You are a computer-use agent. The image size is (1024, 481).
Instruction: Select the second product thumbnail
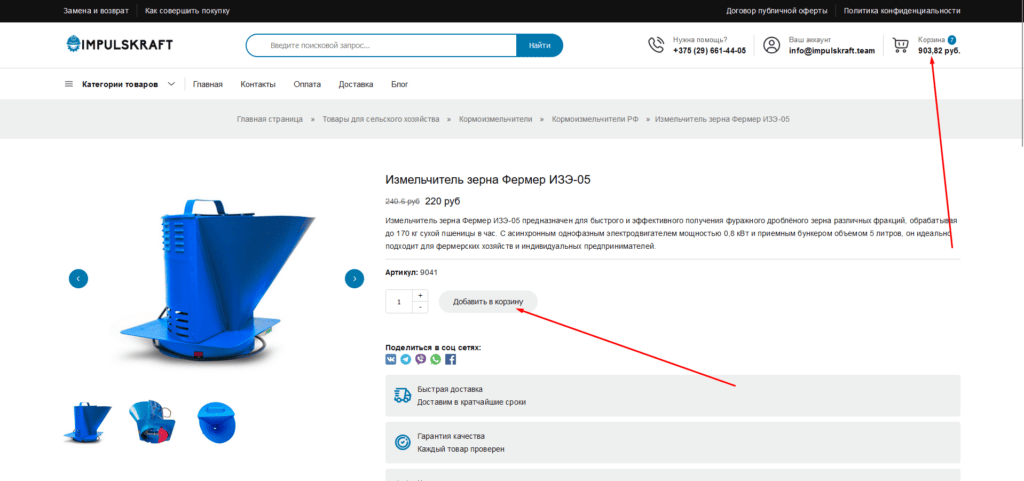coord(153,423)
